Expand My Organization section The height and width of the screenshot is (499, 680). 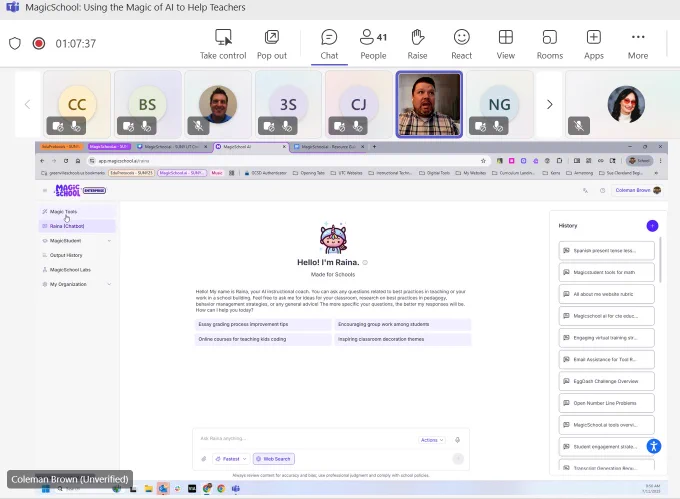point(77,284)
